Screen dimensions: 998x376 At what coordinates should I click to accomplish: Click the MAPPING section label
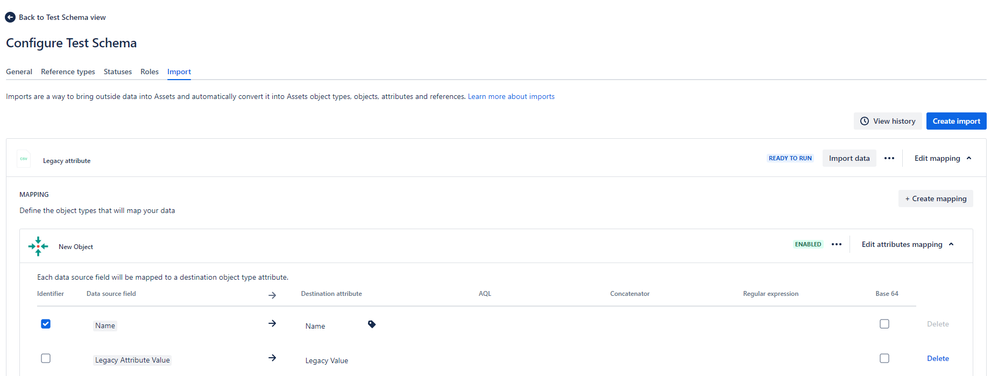(34, 194)
